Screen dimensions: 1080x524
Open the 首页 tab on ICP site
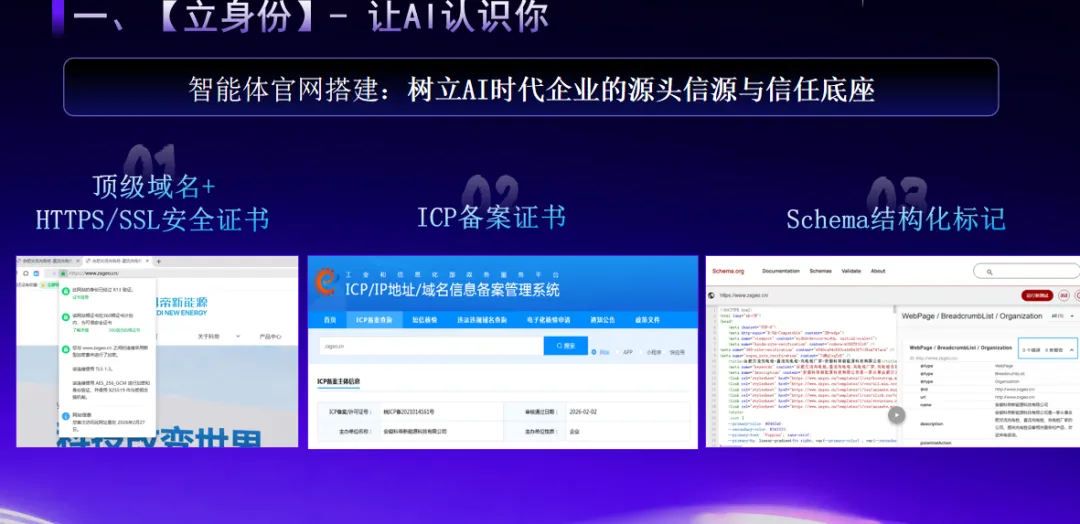[331, 319]
